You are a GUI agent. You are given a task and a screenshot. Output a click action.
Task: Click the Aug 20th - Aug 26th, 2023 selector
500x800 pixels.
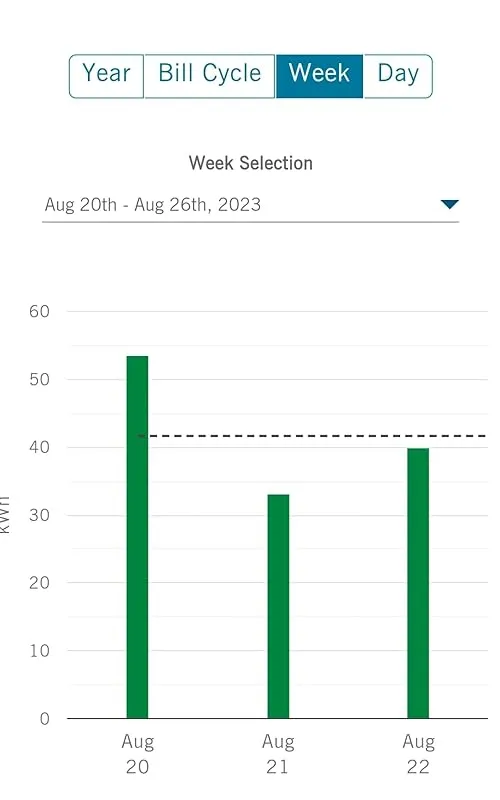coord(251,205)
